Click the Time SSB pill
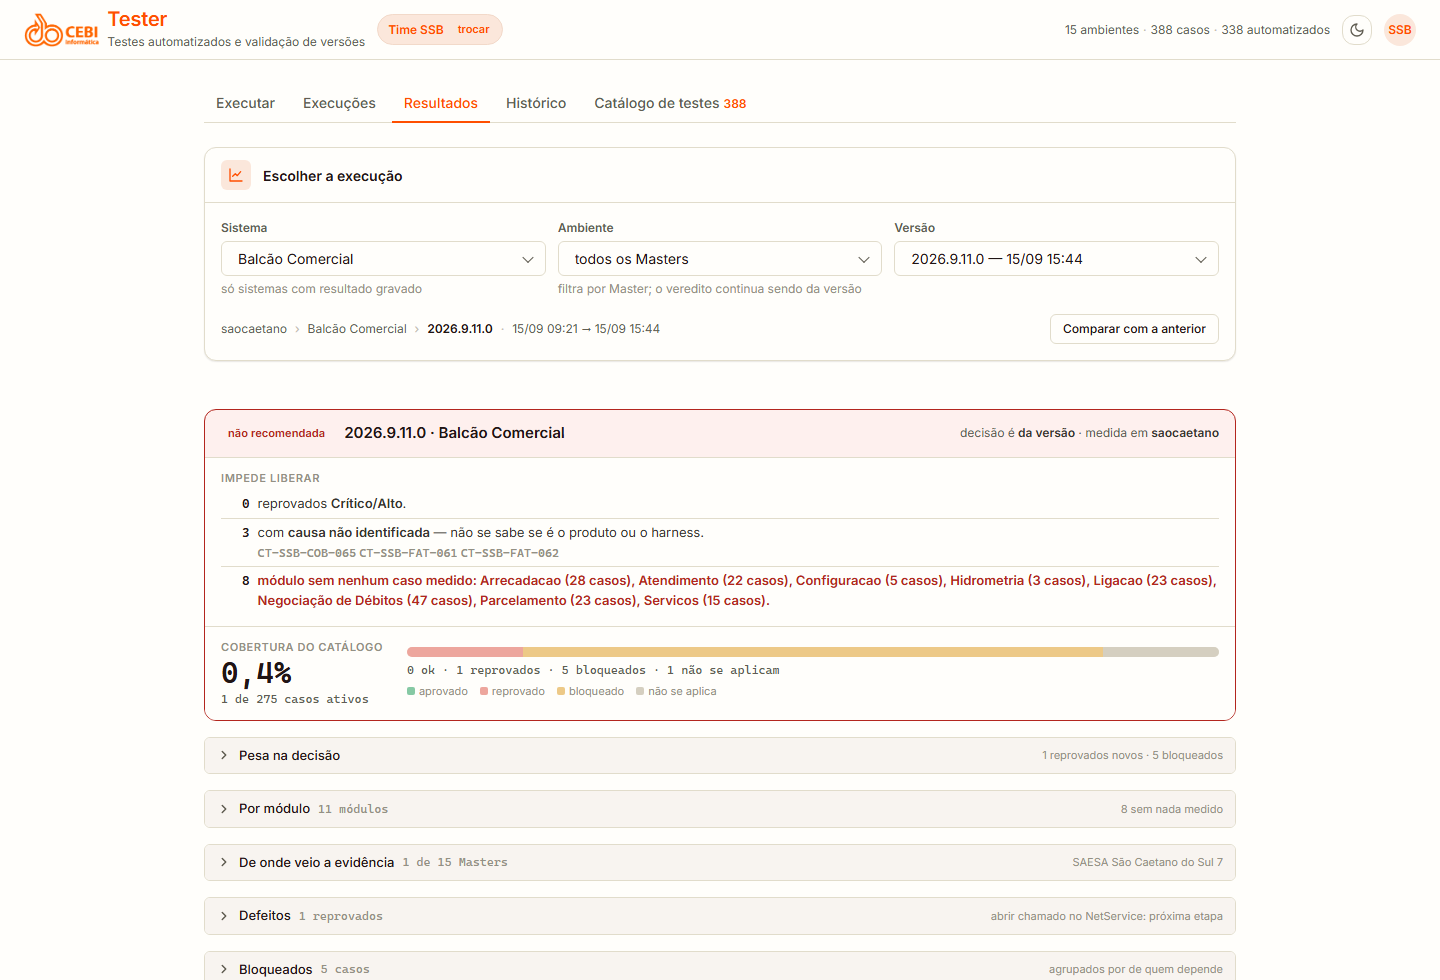This screenshot has height=980, width=1440. tap(440, 30)
